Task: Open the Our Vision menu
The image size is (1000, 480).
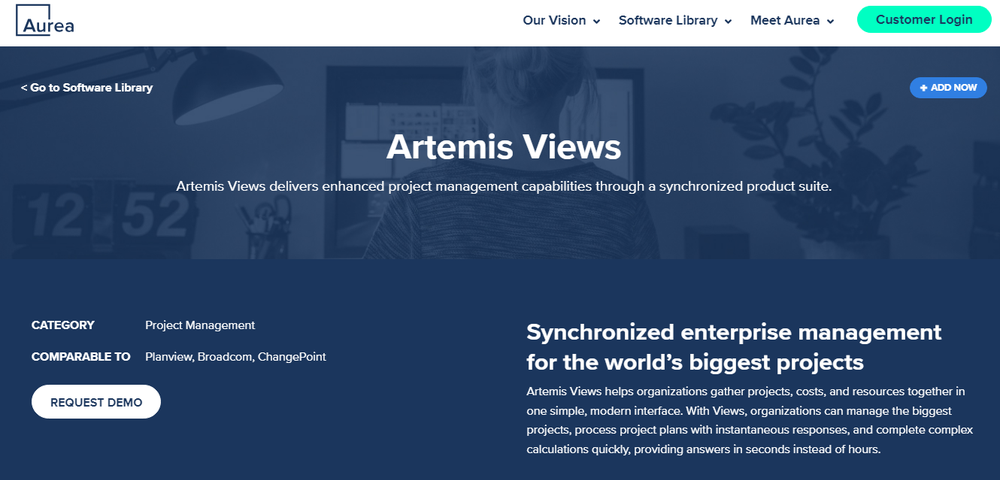Action: pos(554,20)
